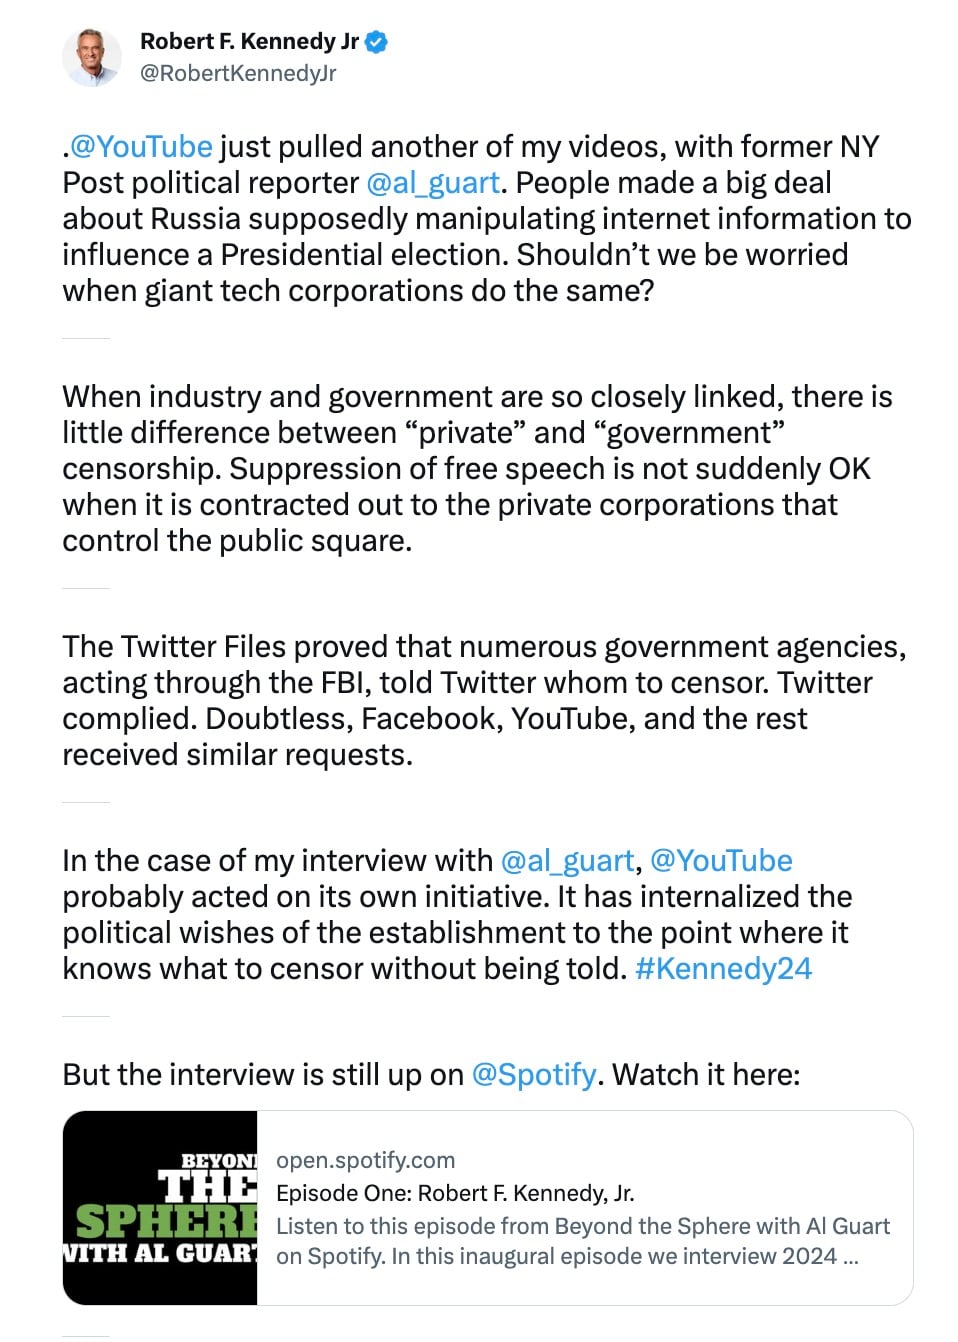
Task: Click the first tweet paragraph about pulled videos
Action: (x=487, y=219)
